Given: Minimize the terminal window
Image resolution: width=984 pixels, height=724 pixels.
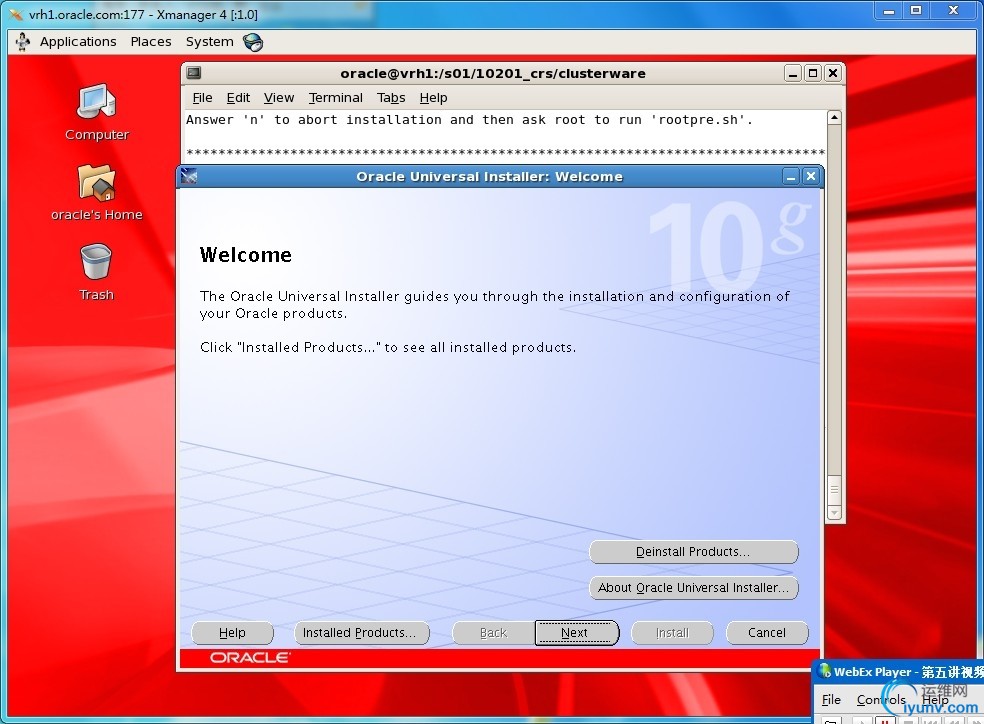Looking at the screenshot, I should (x=793, y=73).
